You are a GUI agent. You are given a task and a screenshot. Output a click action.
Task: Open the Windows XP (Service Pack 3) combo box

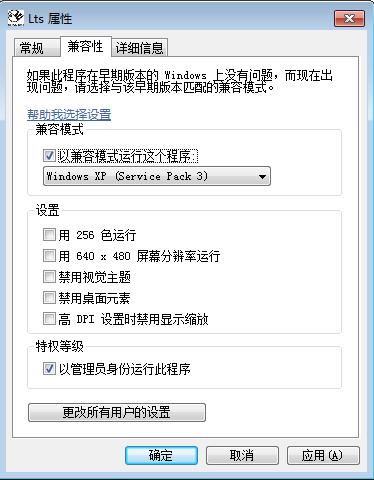157,176
